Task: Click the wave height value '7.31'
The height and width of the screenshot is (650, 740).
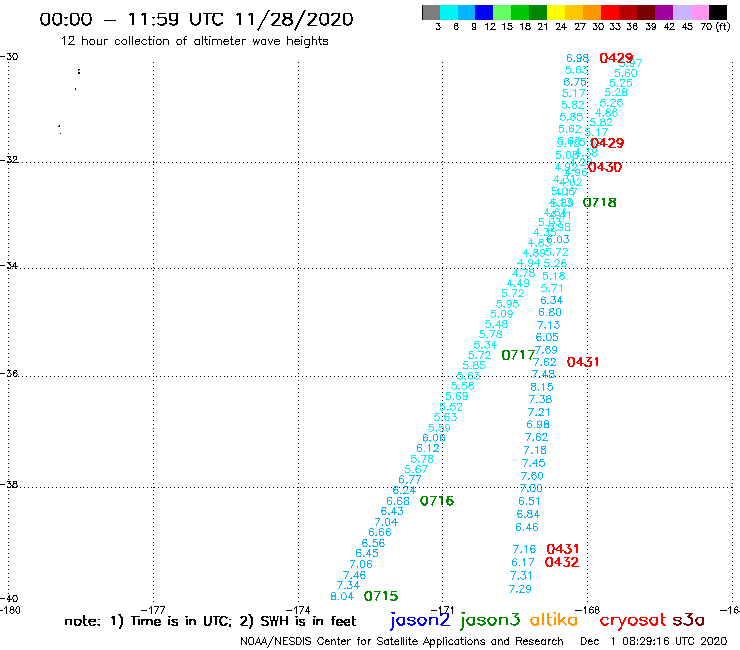Action: click(x=521, y=576)
